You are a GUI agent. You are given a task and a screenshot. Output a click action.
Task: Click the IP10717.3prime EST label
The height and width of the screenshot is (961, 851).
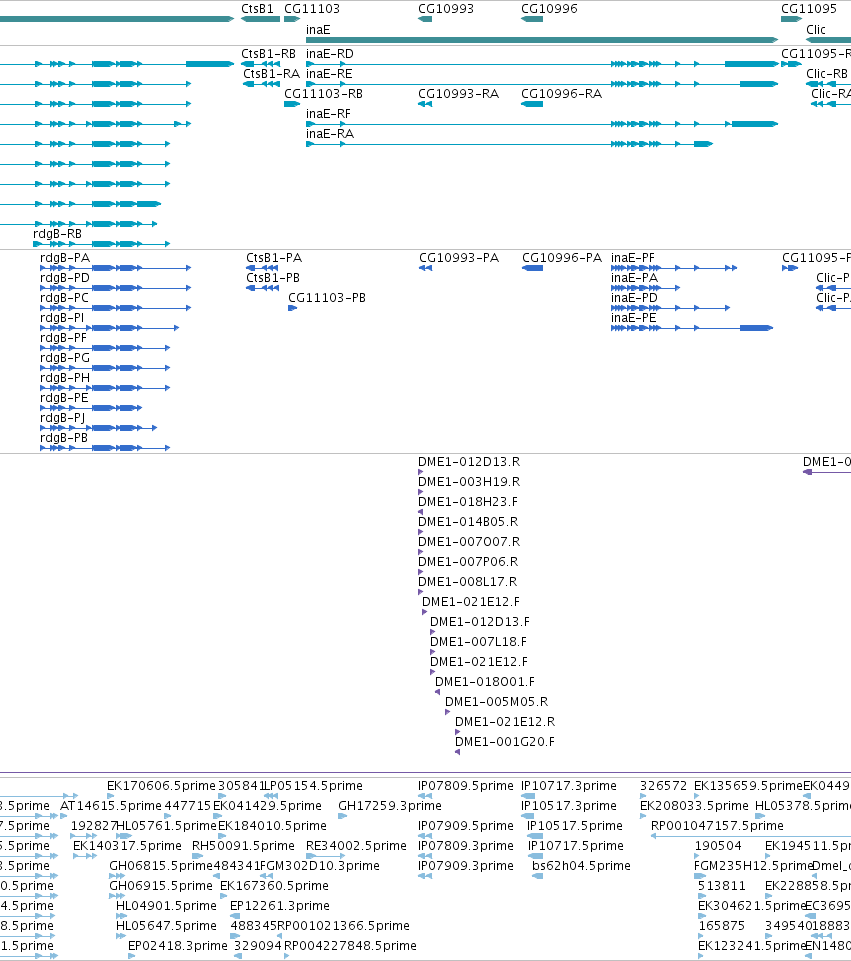569,786
